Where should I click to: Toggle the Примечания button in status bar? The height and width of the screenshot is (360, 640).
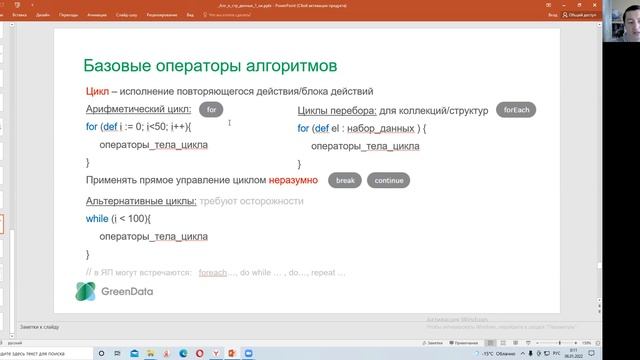(x=464, y=343)
